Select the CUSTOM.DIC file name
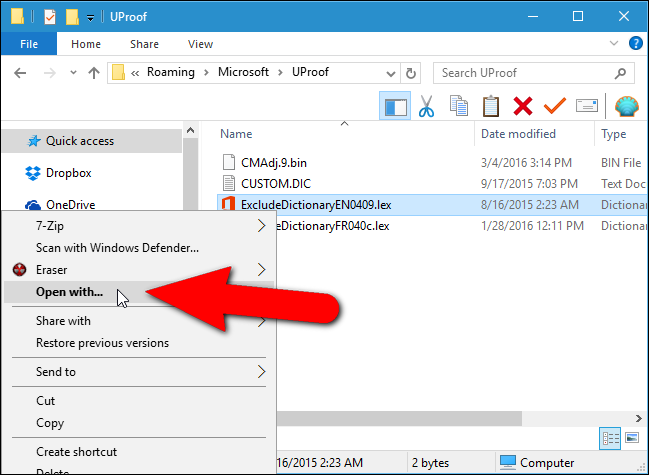The image size is (649, 475). (276, 183)
